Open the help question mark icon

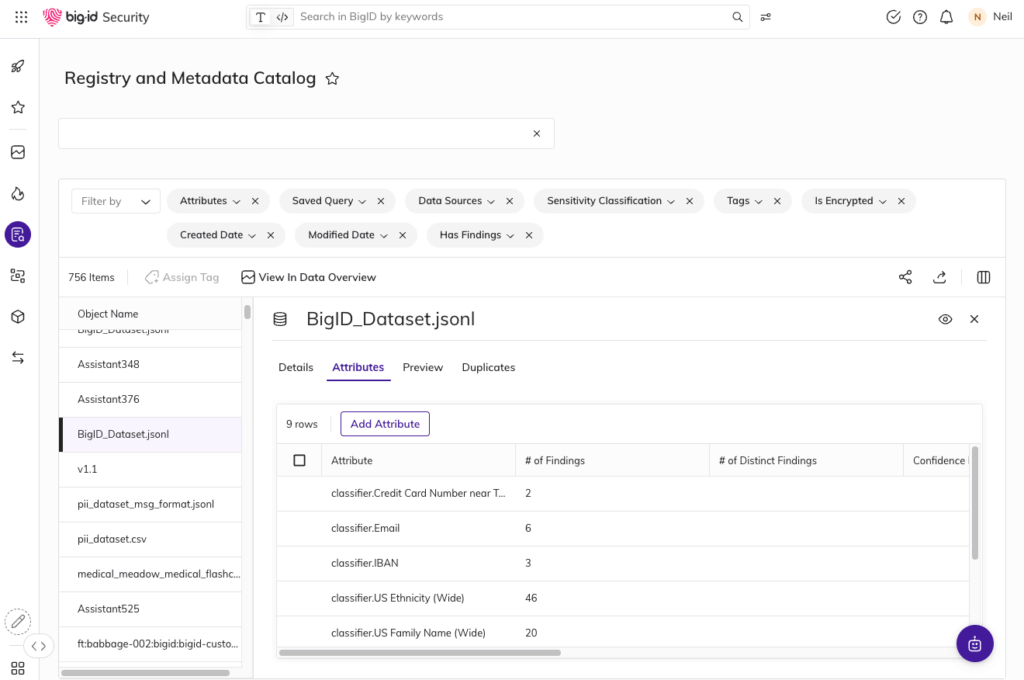click(x=920, y=17)
